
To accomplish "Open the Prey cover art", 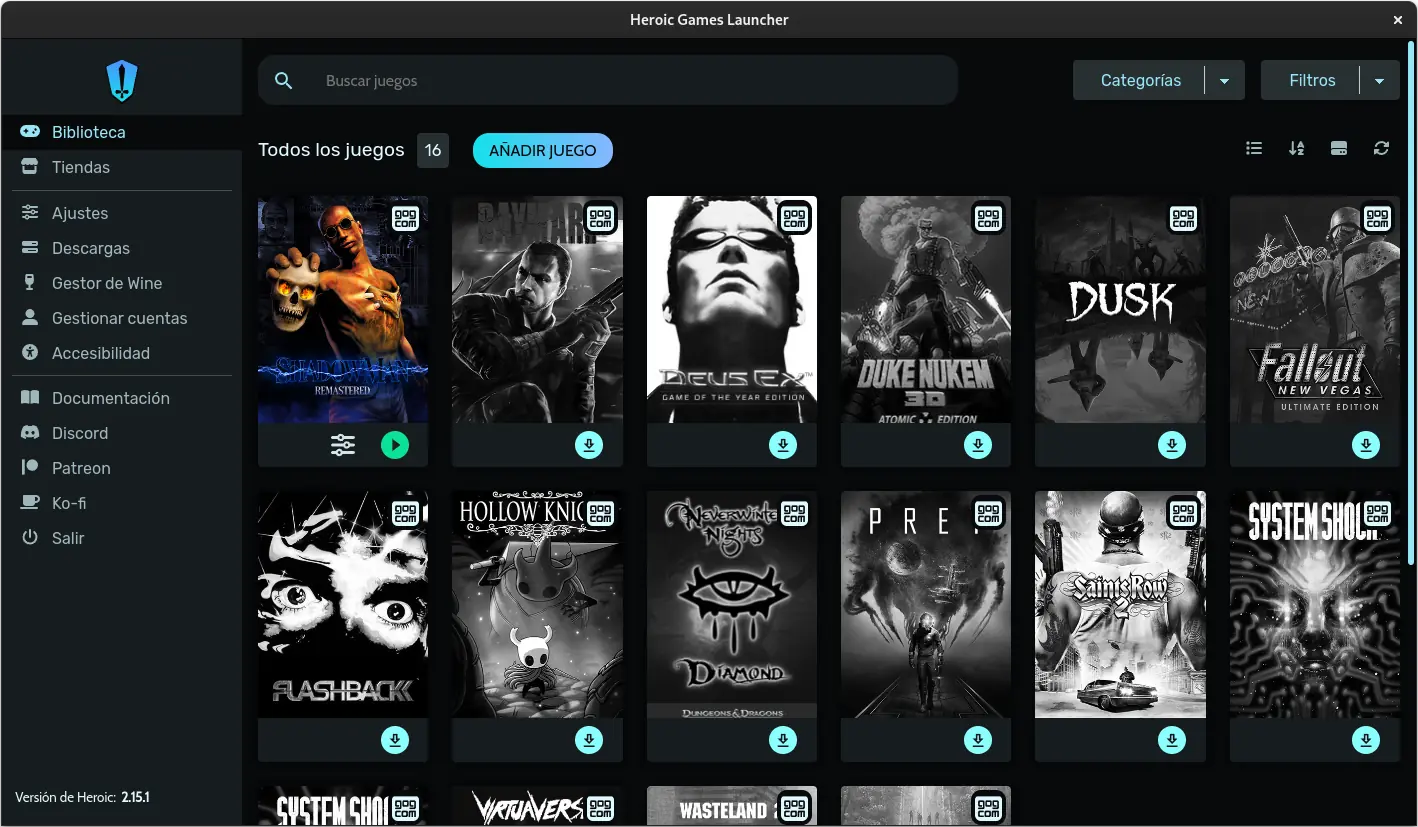I will (926, 604).
